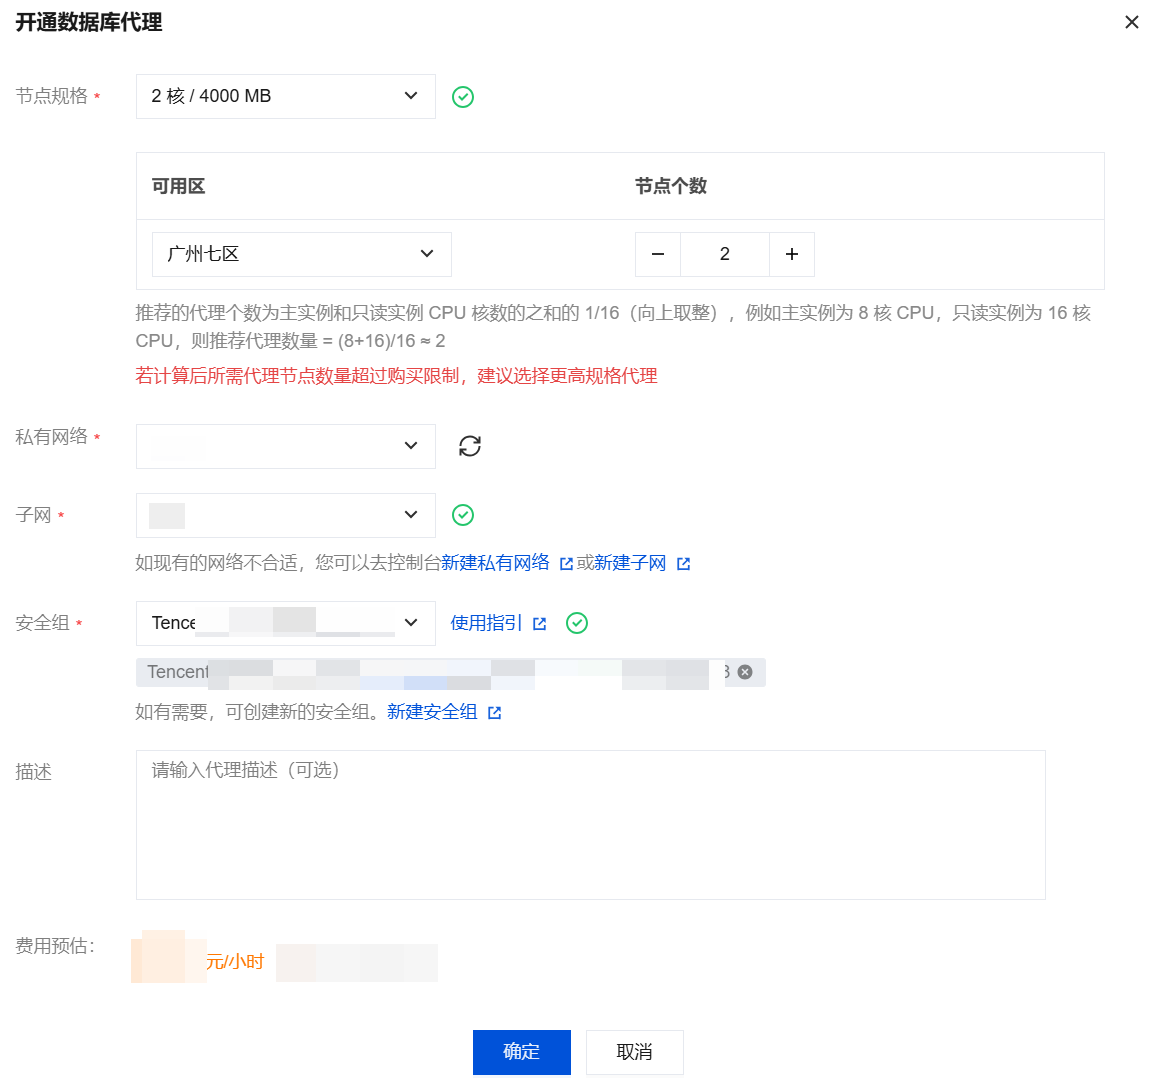
Task: Open the 可用区 dropdown showing 广州七区
Action: 301,254
